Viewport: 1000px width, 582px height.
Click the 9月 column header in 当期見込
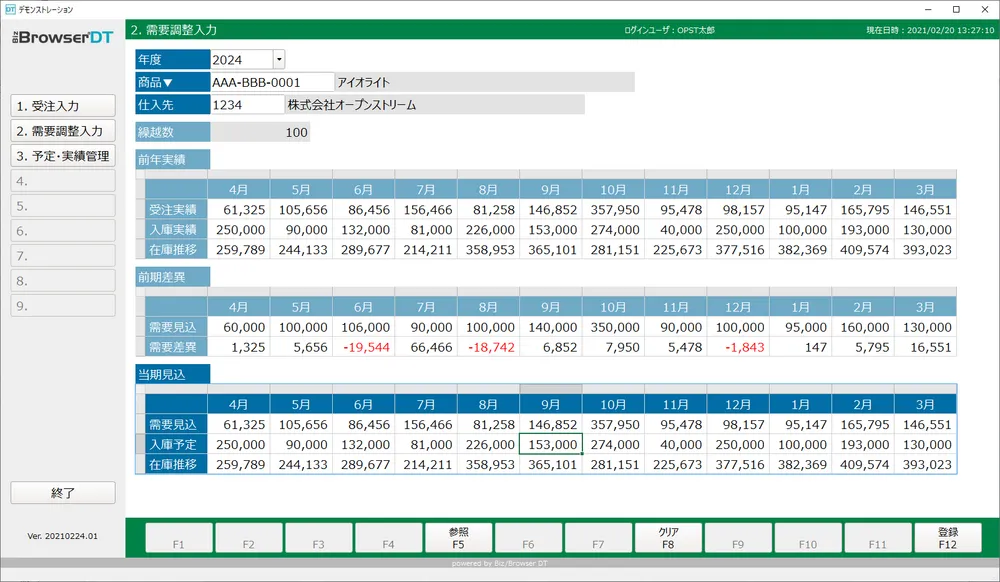pos(551,404)
